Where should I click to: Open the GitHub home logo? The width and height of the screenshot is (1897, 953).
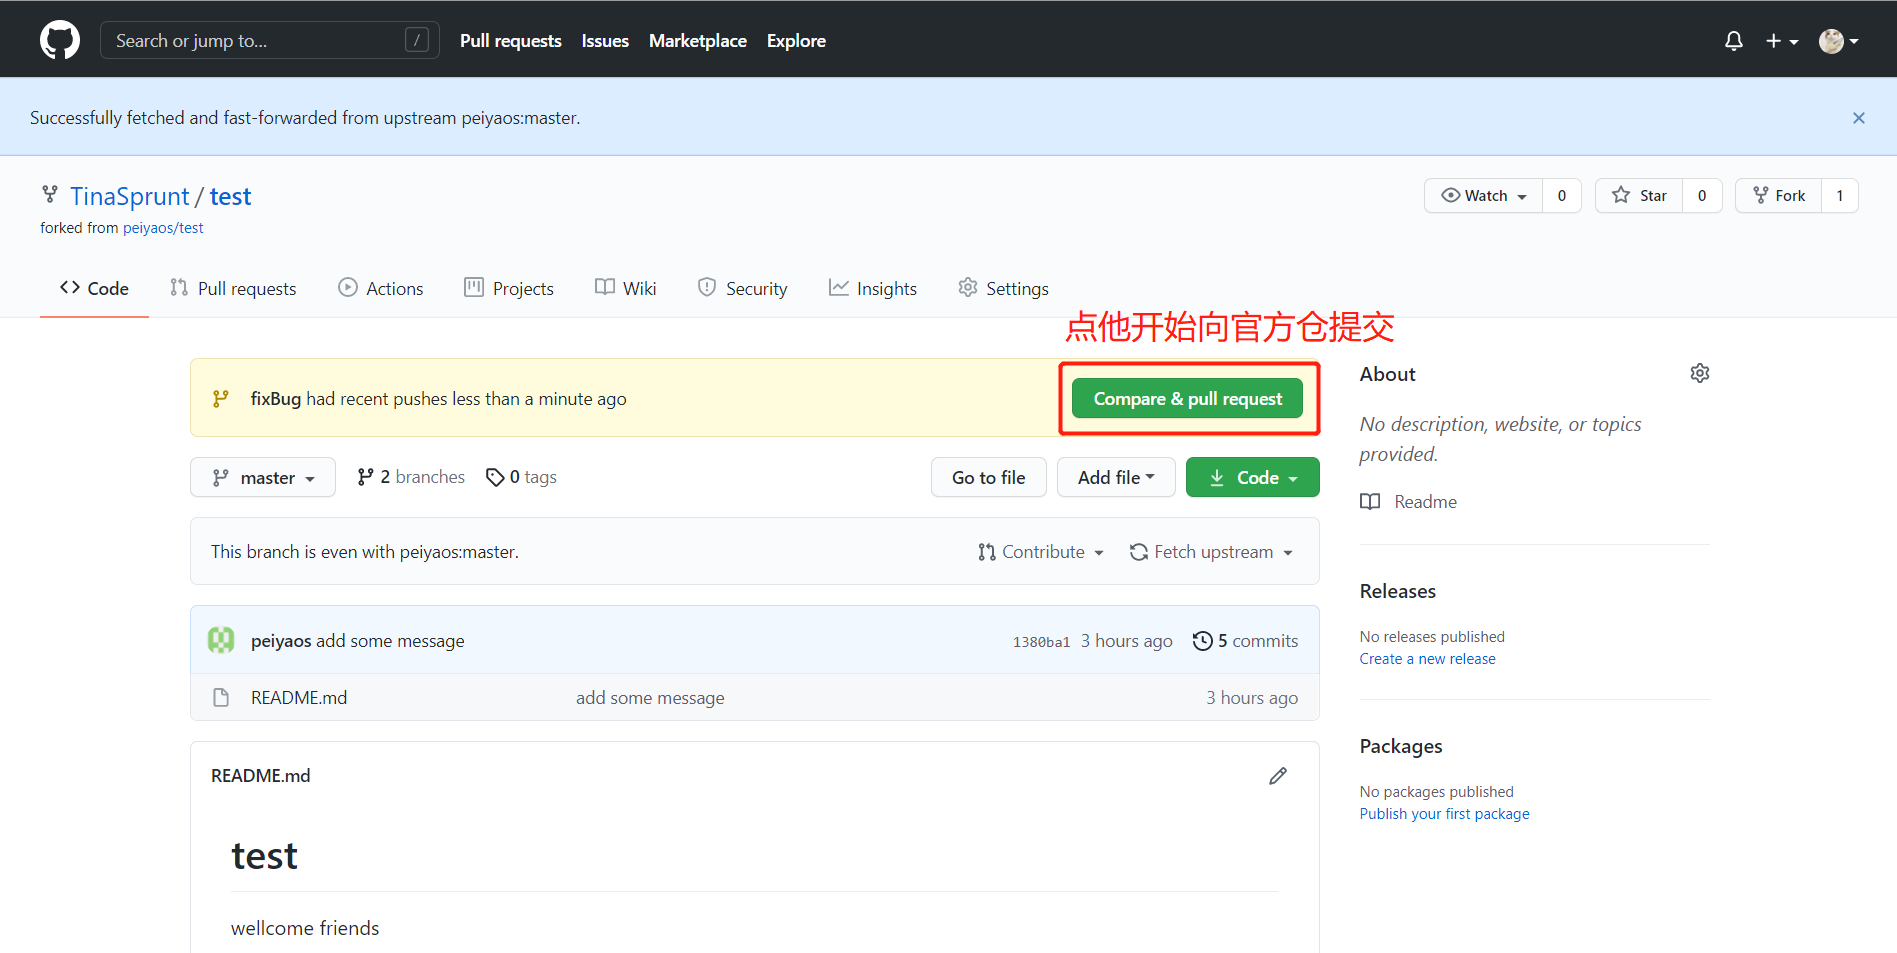coord(60,40)
